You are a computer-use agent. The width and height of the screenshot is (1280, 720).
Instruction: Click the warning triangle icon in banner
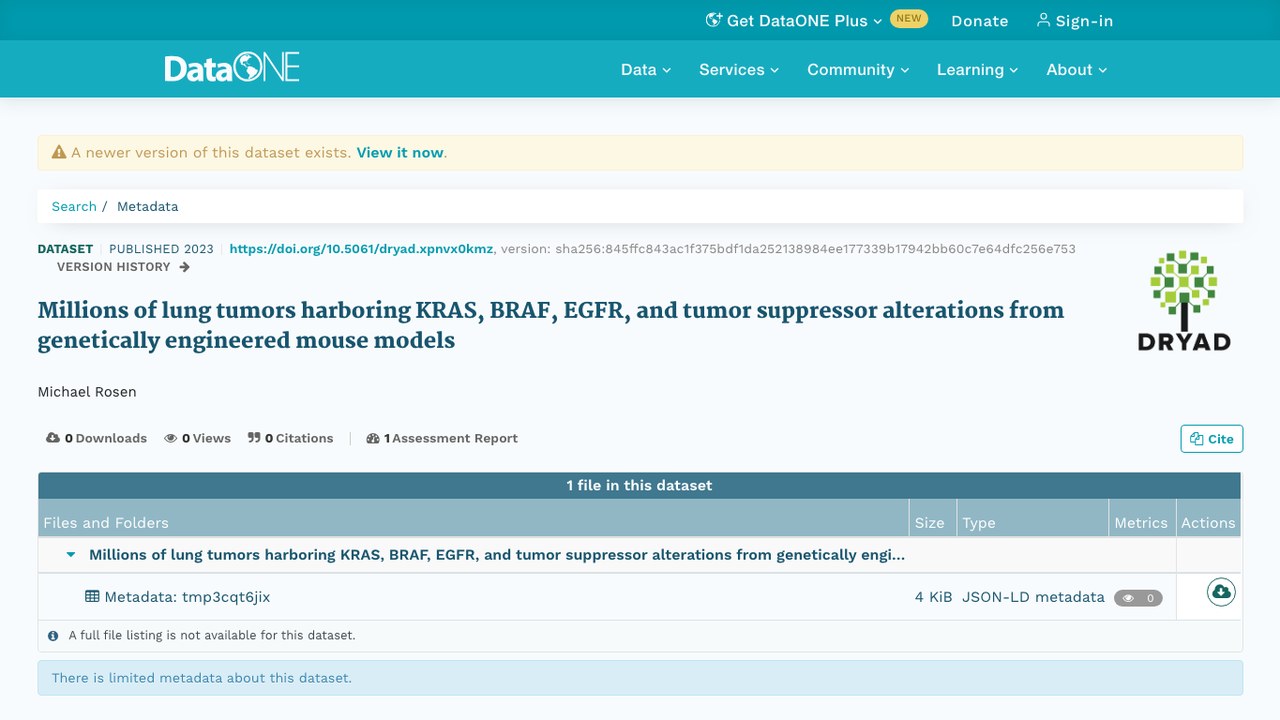(x=59, y=153)
